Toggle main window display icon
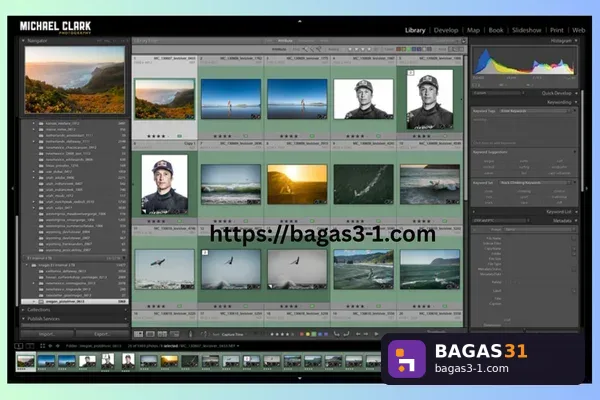The height and width of the screenshot is (400, 600). 18,346
